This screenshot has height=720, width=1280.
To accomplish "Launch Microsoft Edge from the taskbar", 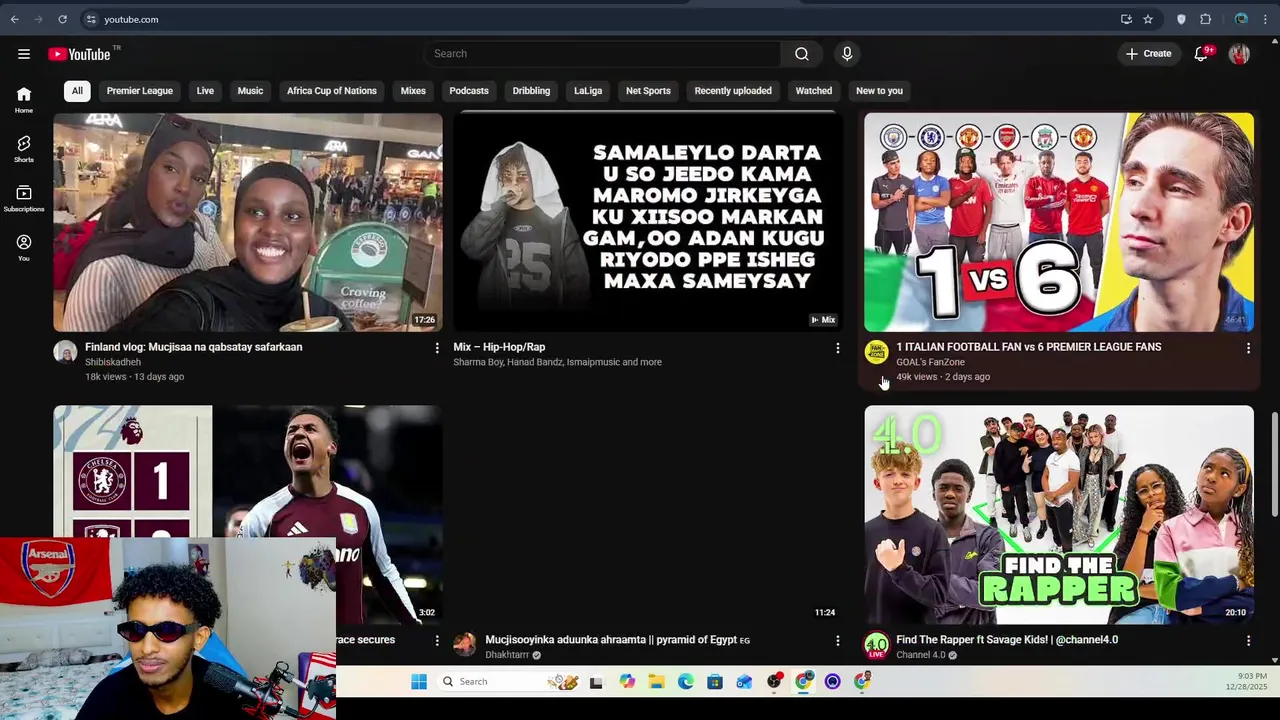I will [x=685, y=682].
